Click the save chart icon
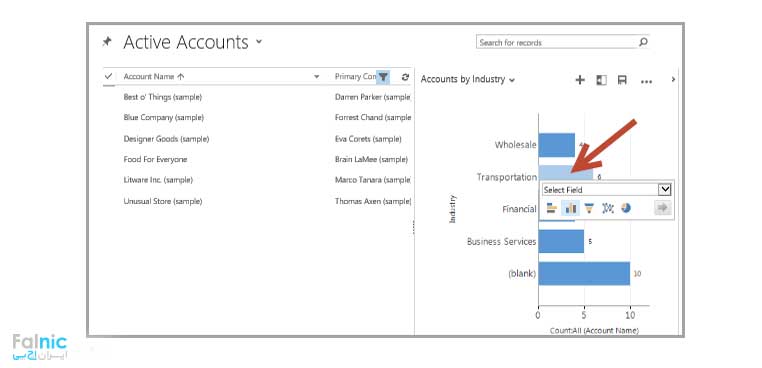Screen dimensions: 762x368 622,80
